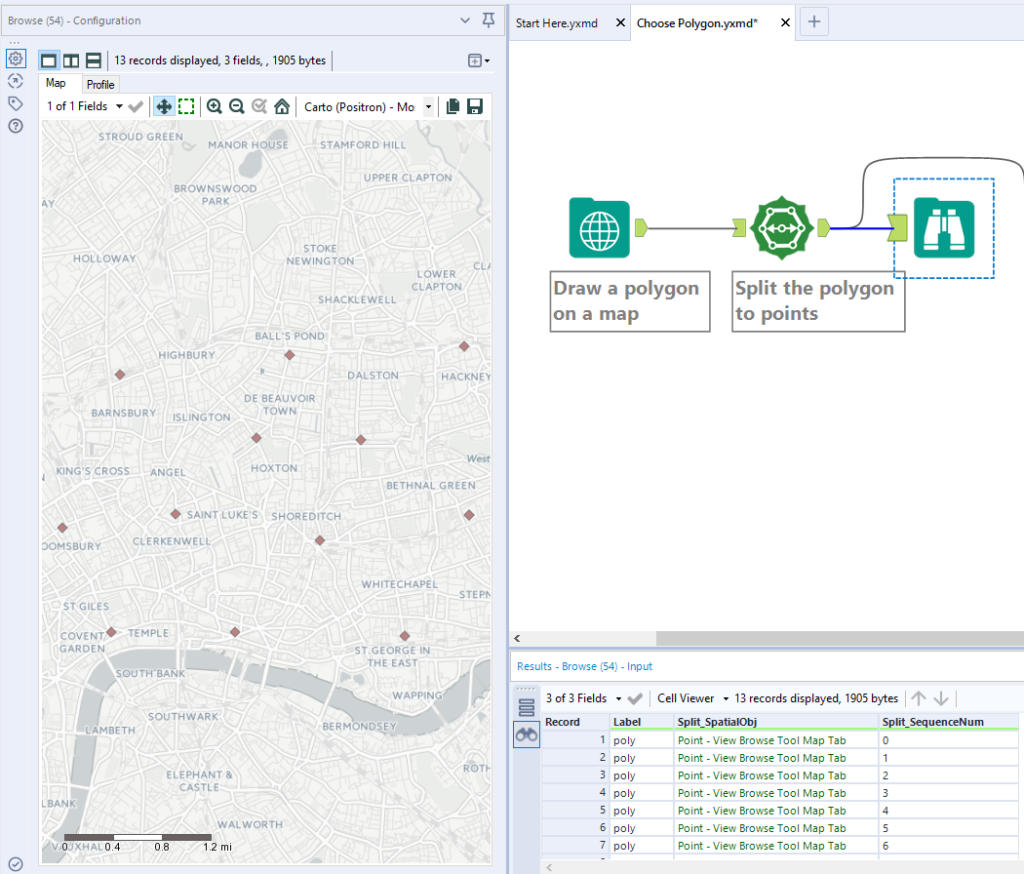1024x874 pixels.
Task: Click the Save map floppy disk icon
Action: [x=475, y=106]
